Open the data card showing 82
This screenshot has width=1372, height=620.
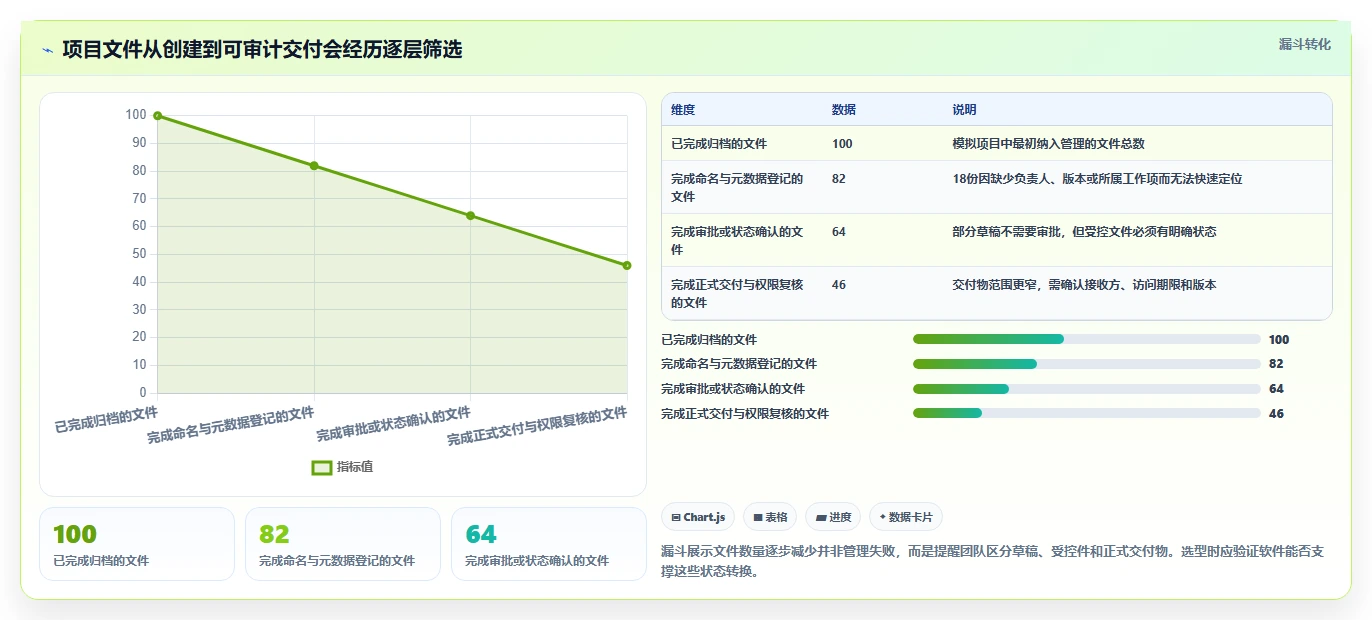pos(343,544)
